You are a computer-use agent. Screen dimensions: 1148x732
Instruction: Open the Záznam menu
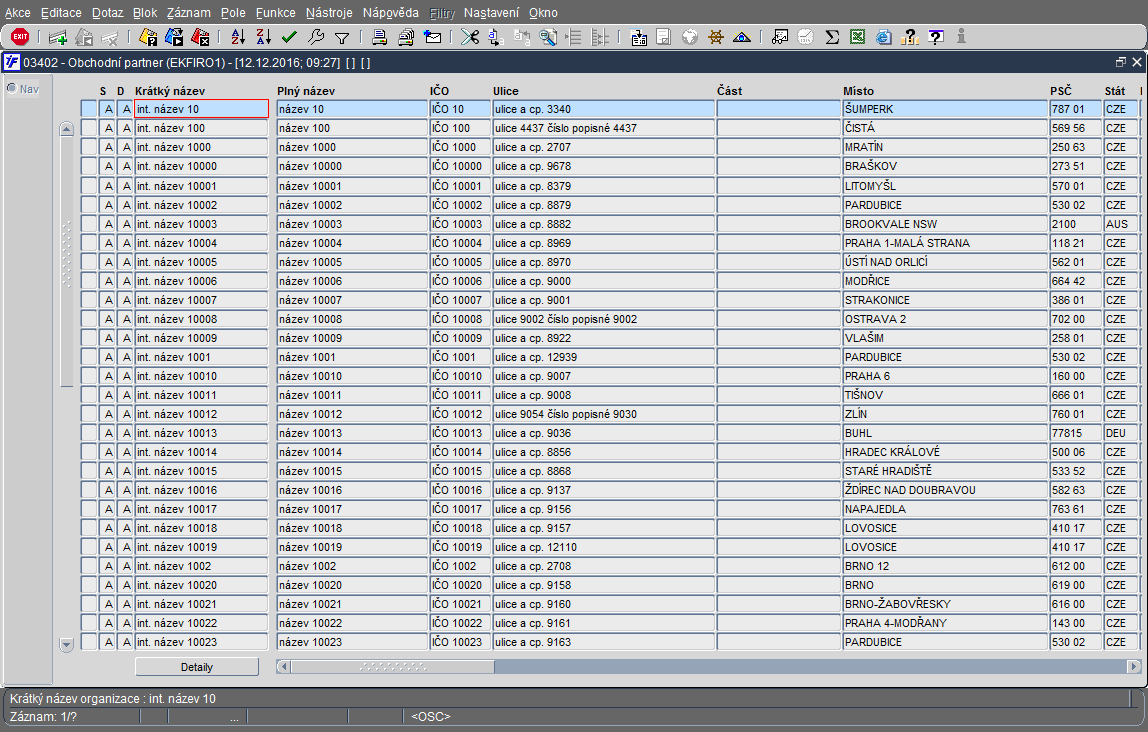pos(189,12)
